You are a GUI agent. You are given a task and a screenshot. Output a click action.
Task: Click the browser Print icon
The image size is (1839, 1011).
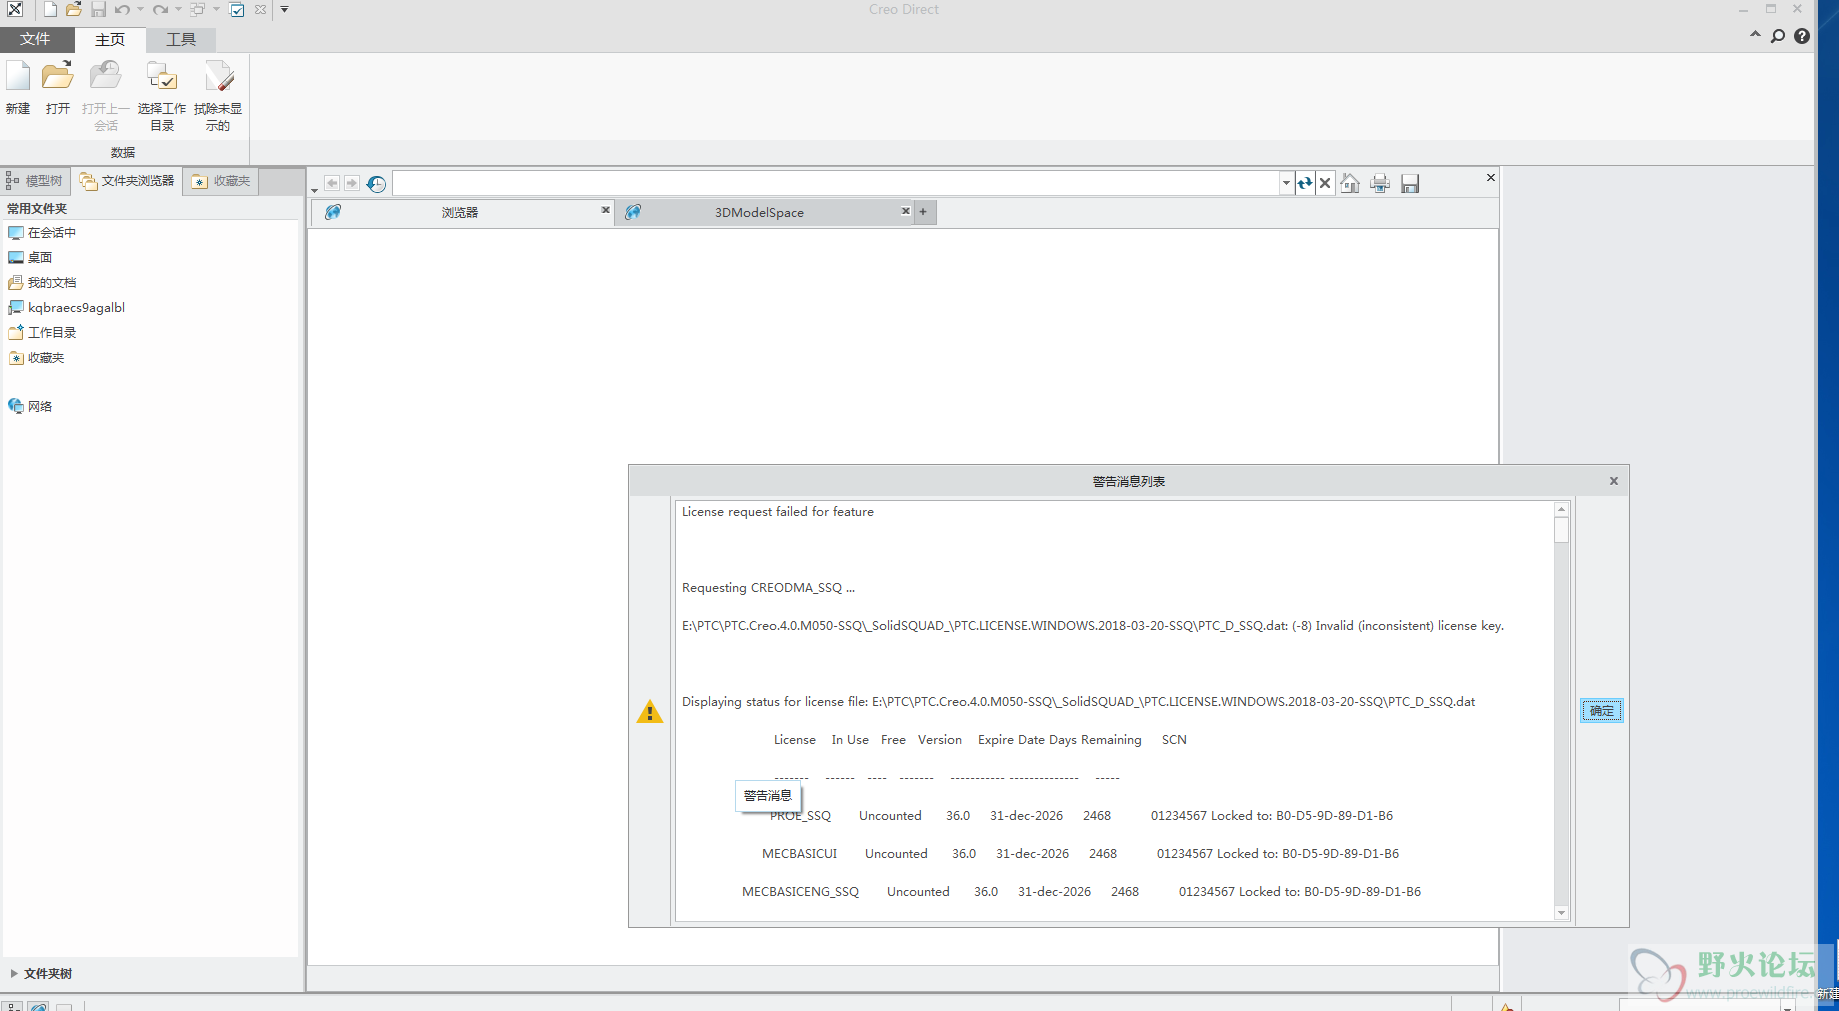tap(1380, 183)
